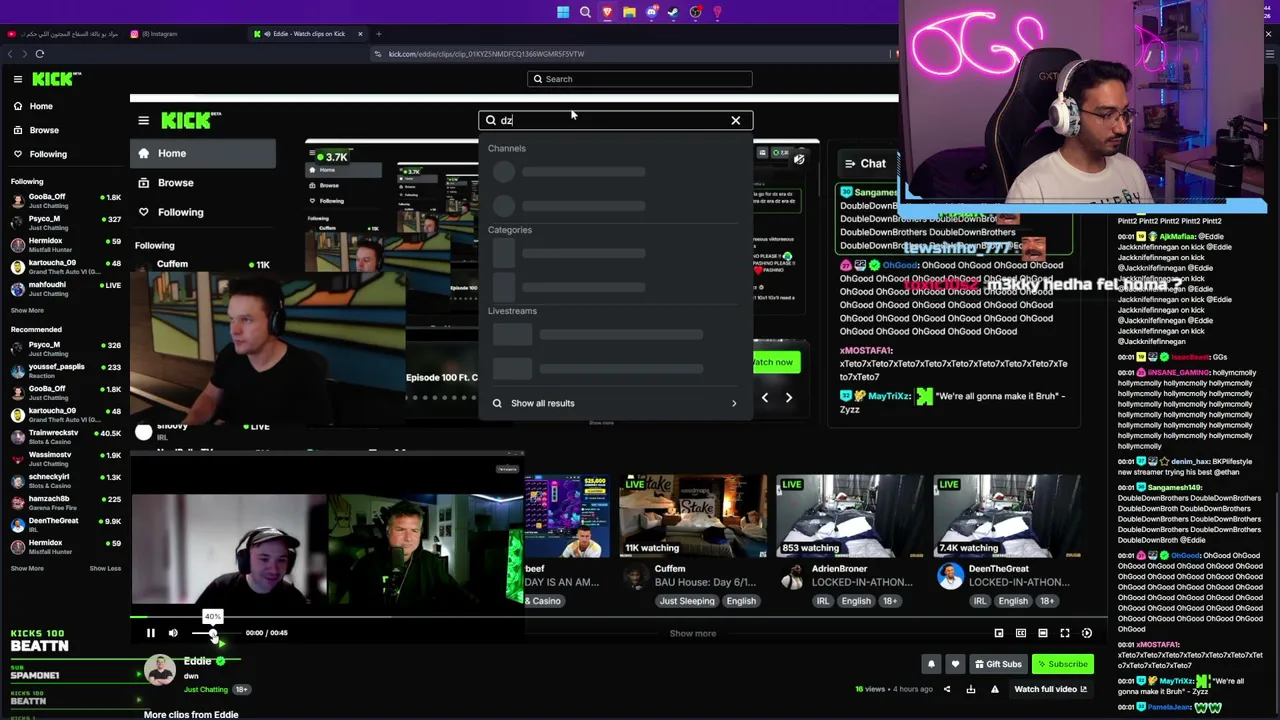Toggle picture-in-picture for the clip player
Viewport: 1280px width, 720px height.
pos(999,633)
